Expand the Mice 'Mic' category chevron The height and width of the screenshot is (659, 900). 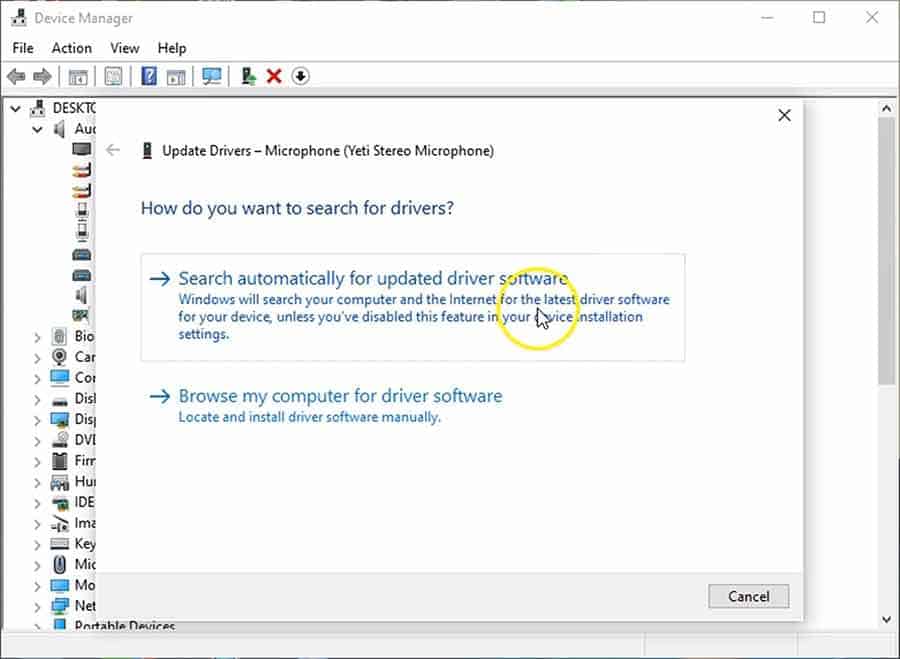click(x=37, y=565)
